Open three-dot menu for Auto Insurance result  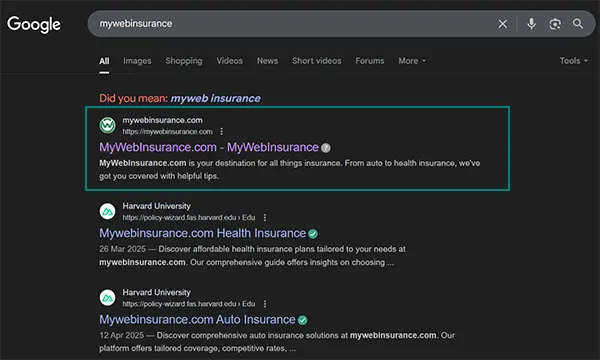(265, 304)
